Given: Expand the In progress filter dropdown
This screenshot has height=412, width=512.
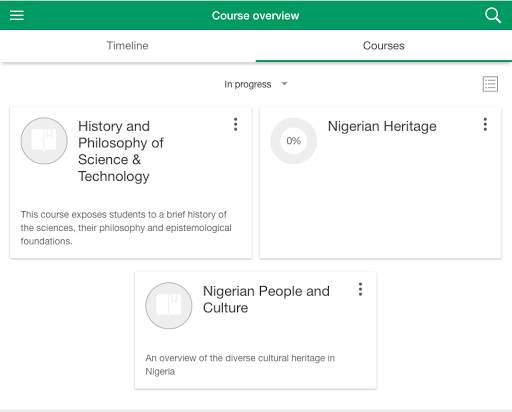Looking at the screenshot, I should pos(255,84).
